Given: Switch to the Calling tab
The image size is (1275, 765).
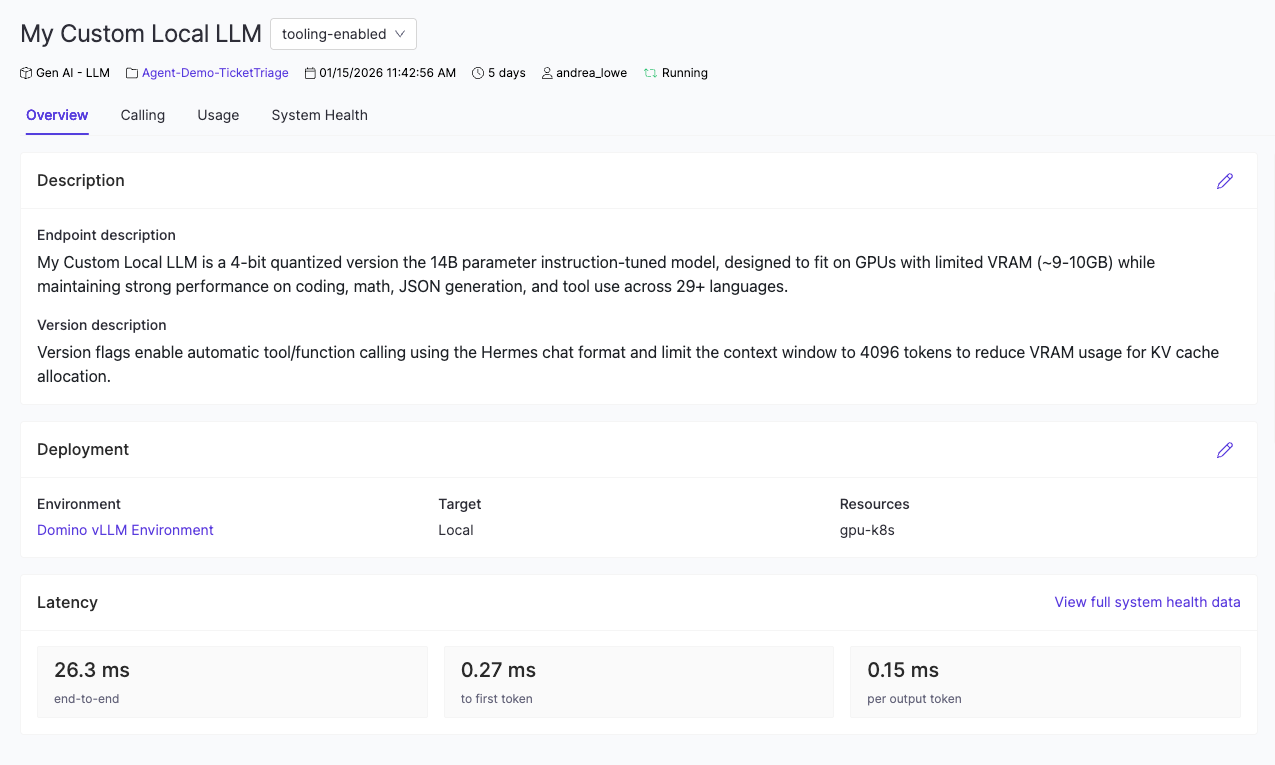Looking at the screenshot, I should [x=143, y=115].
